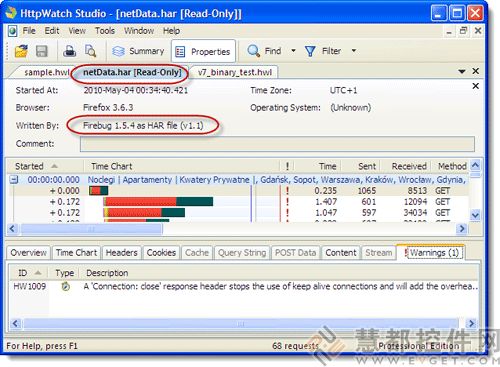
Task: Open the dropdown arrow next to Find
Action: tap(293, 51)
